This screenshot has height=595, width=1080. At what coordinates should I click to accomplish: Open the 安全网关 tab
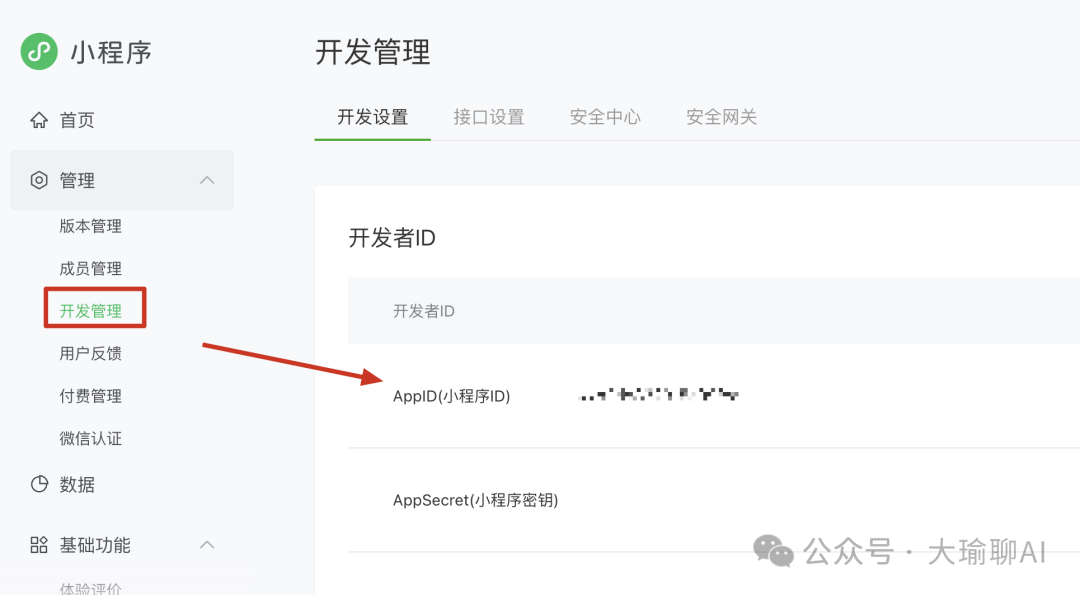(x=721, y=117)
